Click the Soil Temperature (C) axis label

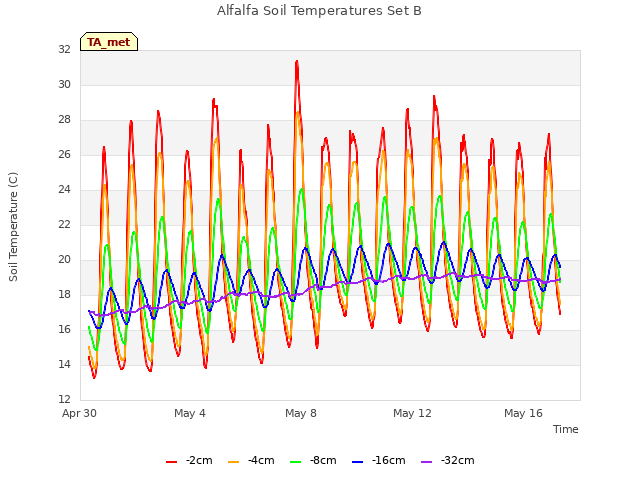pos(13,227)
